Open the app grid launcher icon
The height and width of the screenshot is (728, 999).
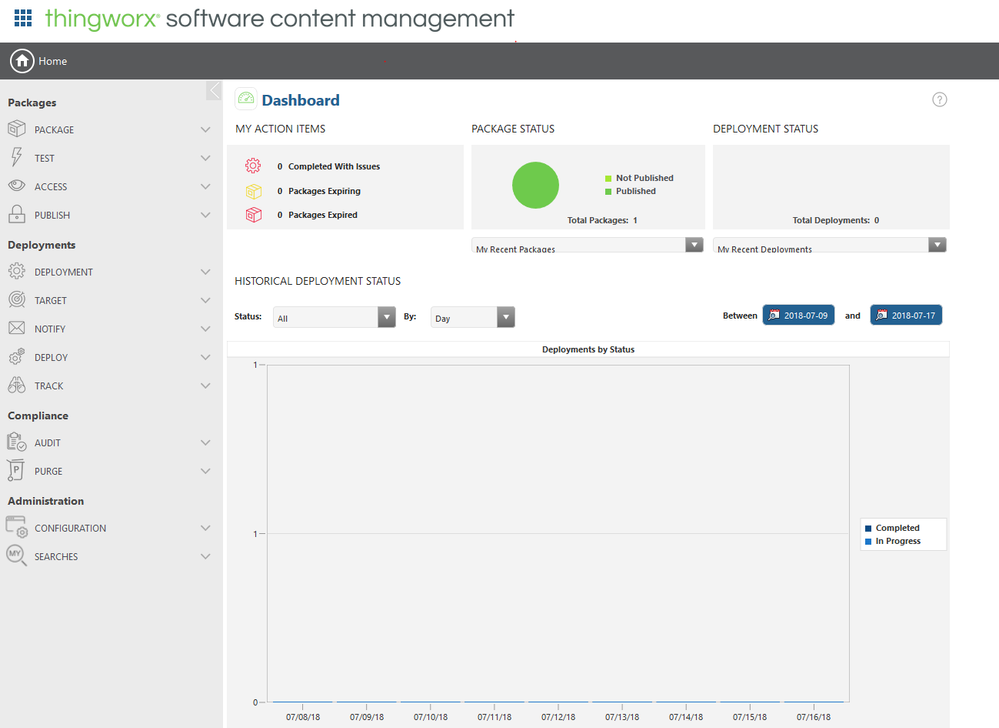pos(22,18)
